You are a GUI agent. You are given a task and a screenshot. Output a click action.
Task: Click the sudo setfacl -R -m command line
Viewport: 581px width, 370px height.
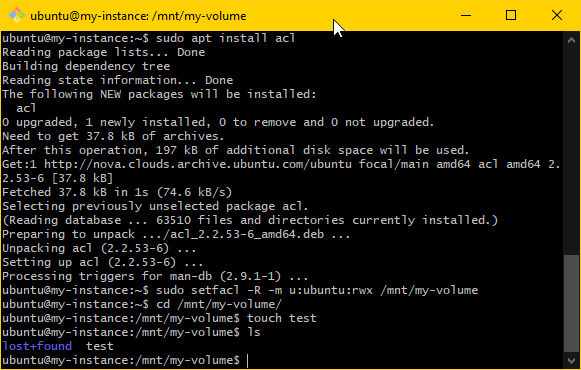tap(317, 290)
